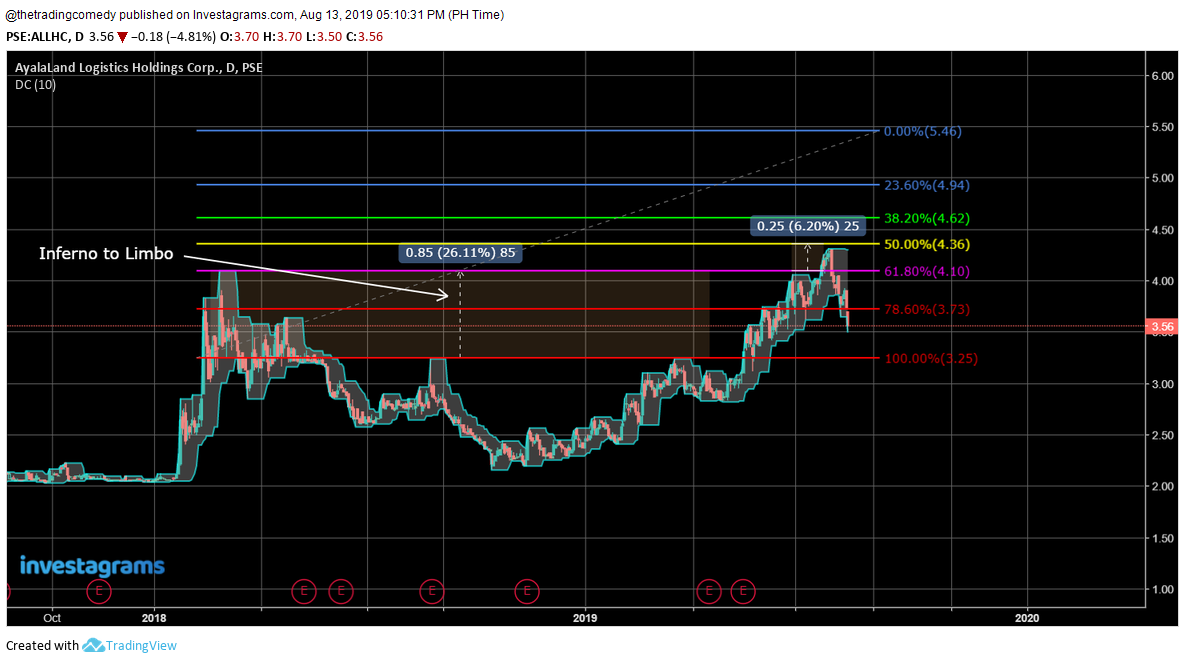Screen dimensions: 1185x663
Task: Click the 5.00 price axis label
Action: pos(1163,178)
